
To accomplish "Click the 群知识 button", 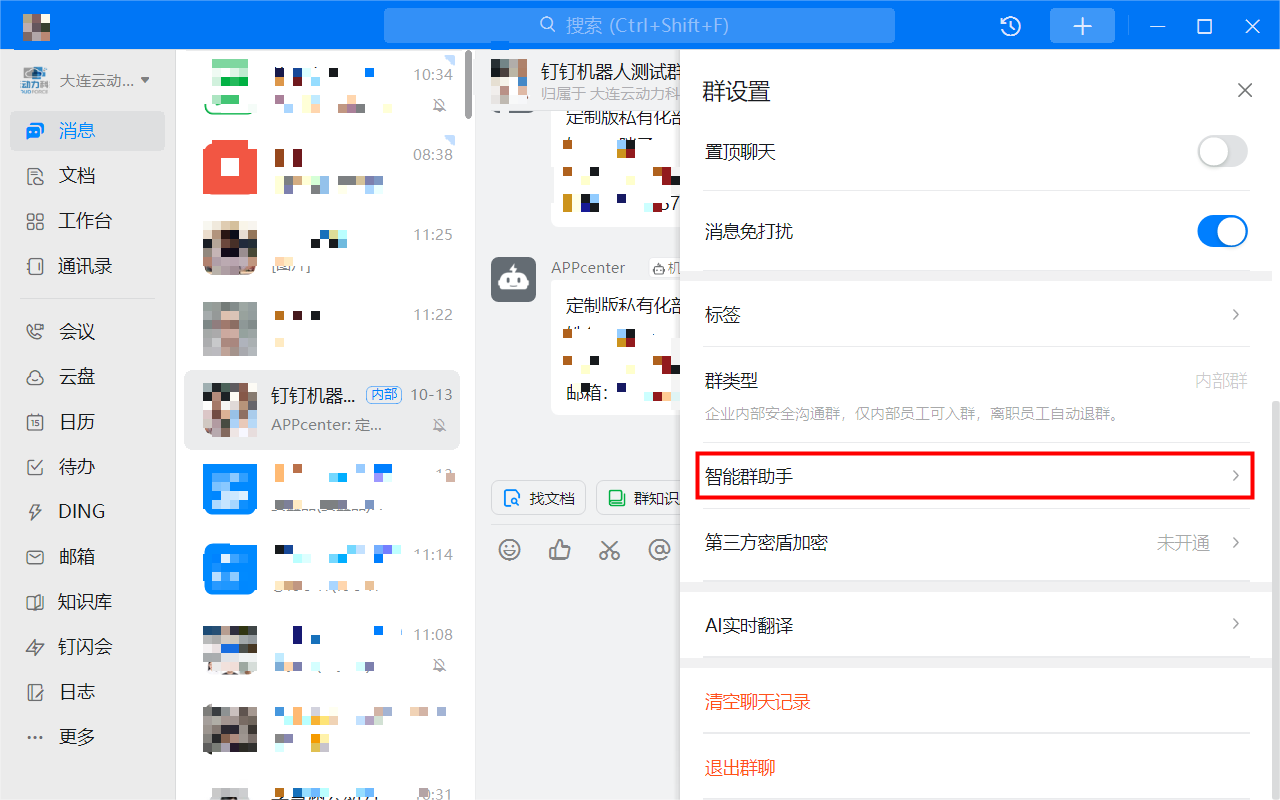I will point(639,497).
